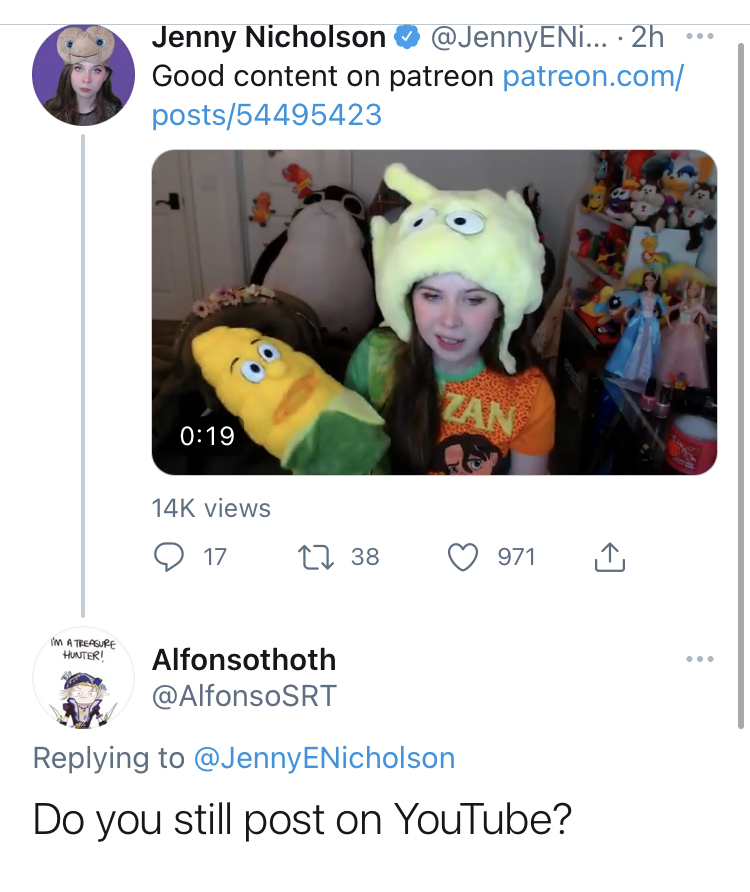Tap the 17 replies count
The height and width of the screenshot is (892, 750).
coord(215,557)
